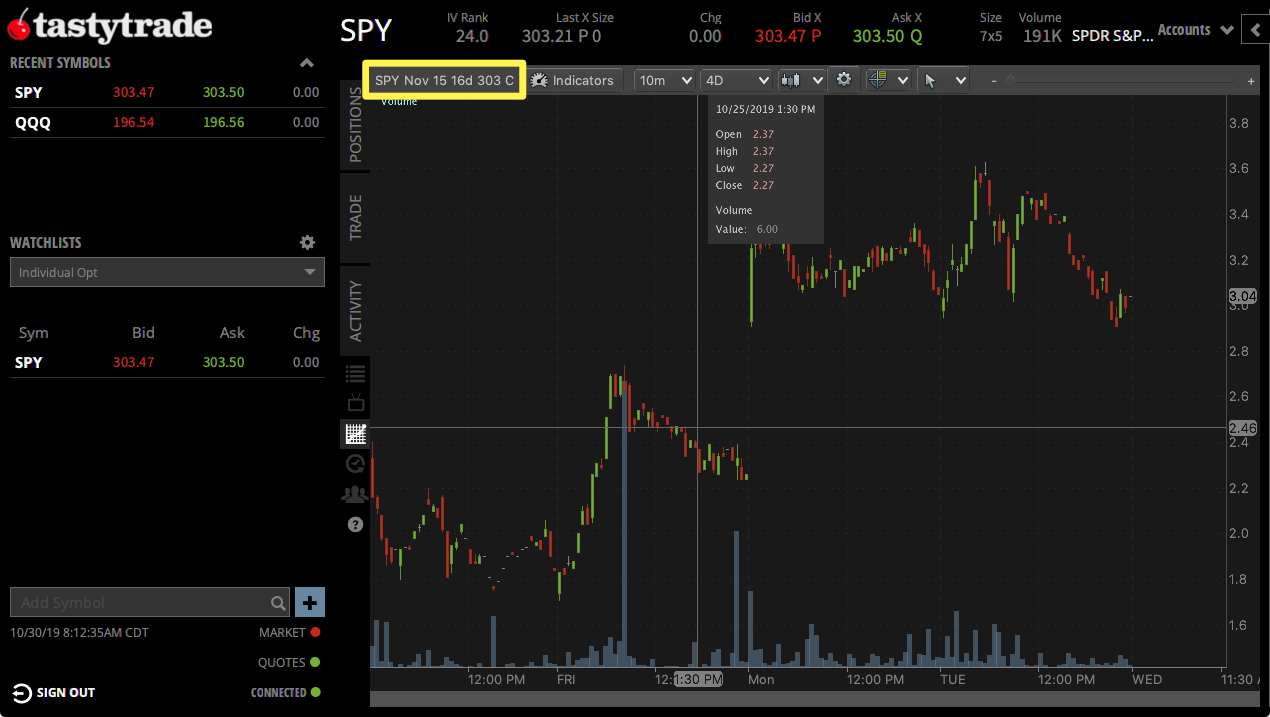Screen dimensions: 1270x717
Task: Click the watchlists settings gear
Action: pos(307,242)
